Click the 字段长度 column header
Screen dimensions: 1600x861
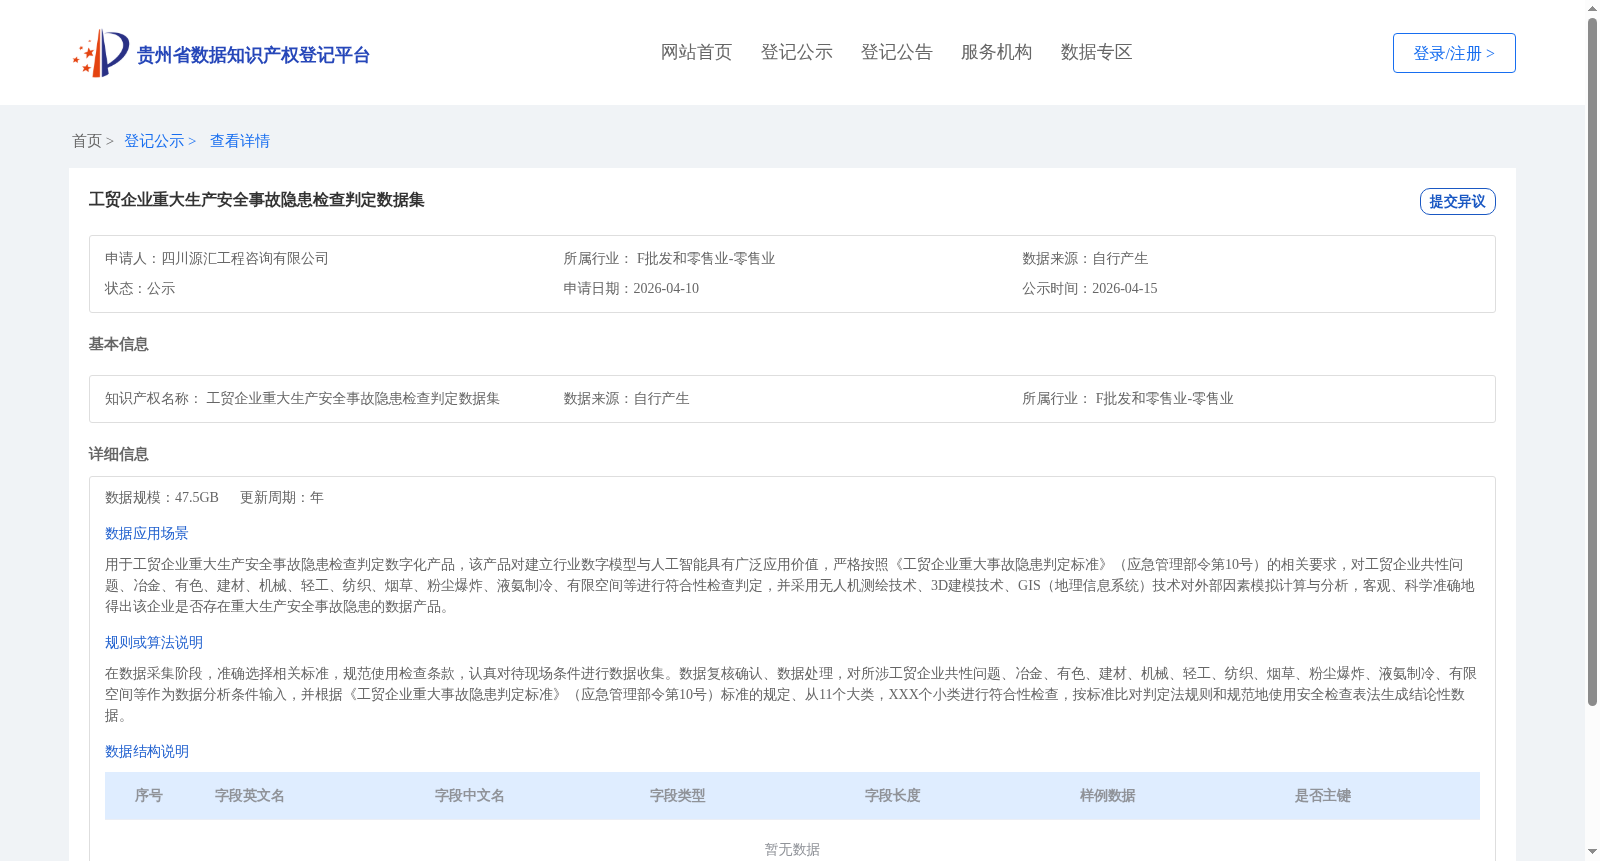coord(893,796)
